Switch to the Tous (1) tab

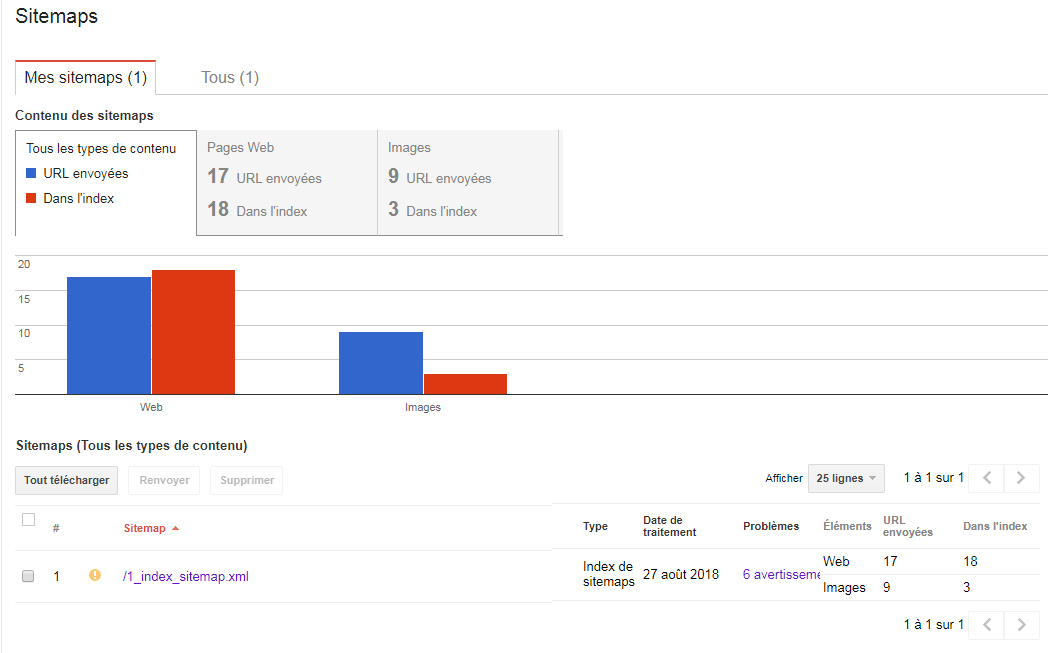coord(230,78)
